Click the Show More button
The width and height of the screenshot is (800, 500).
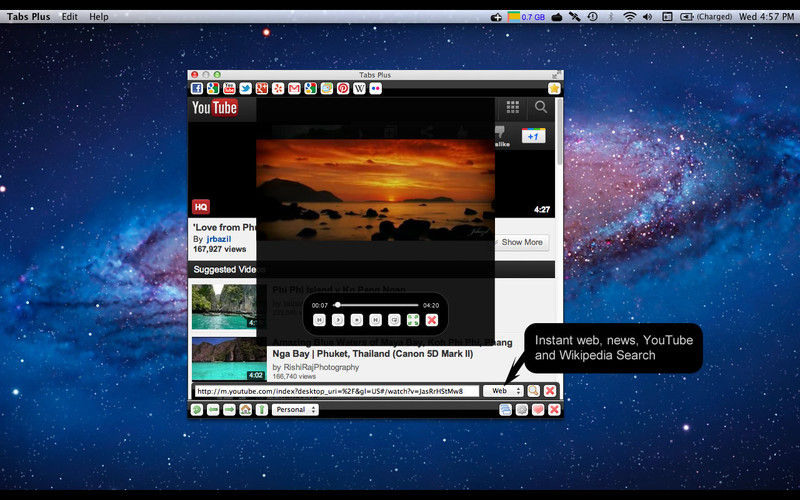[x=522, y=242]
